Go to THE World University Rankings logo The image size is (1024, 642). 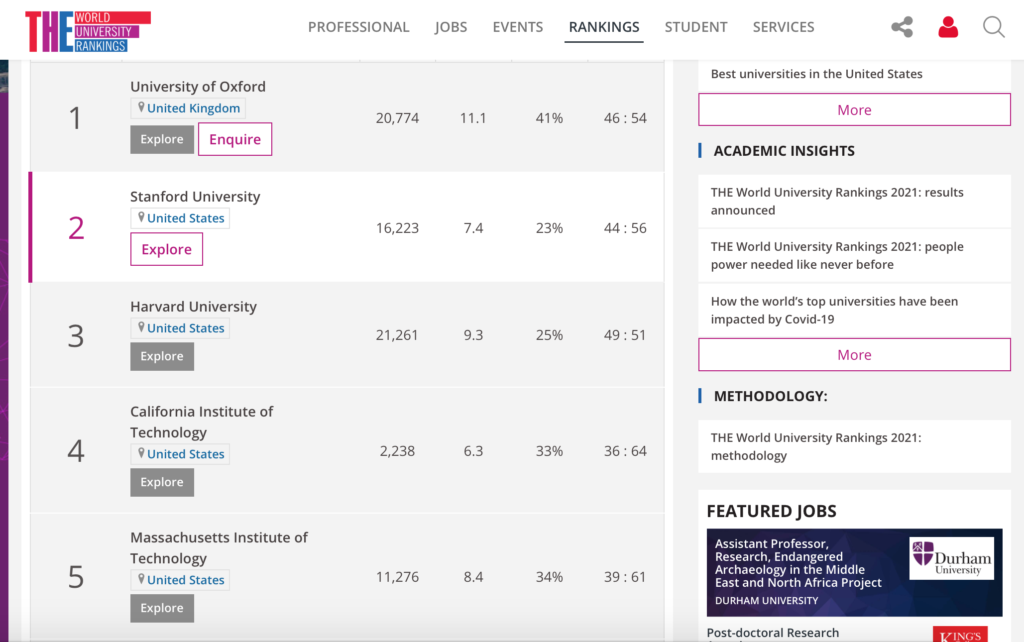[x=88, y=31]
